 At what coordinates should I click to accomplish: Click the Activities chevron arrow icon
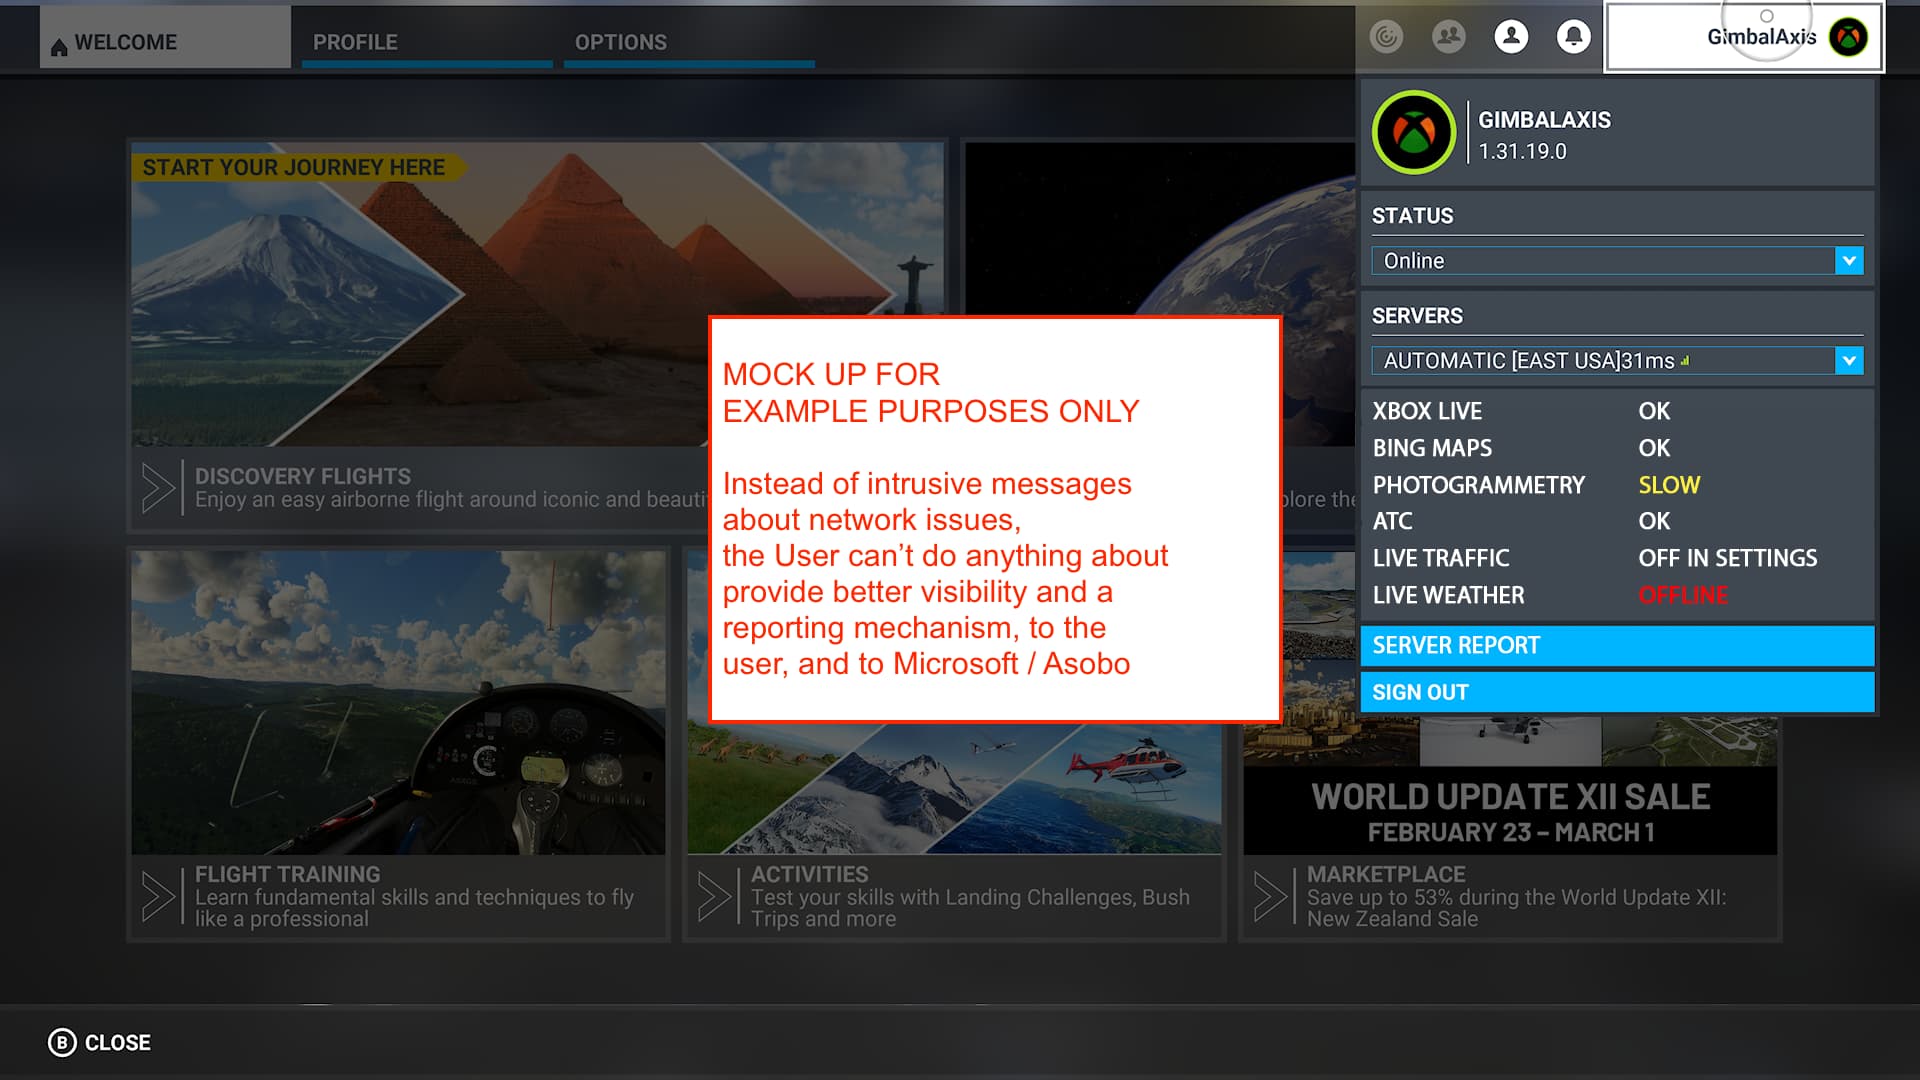(714, 896)
